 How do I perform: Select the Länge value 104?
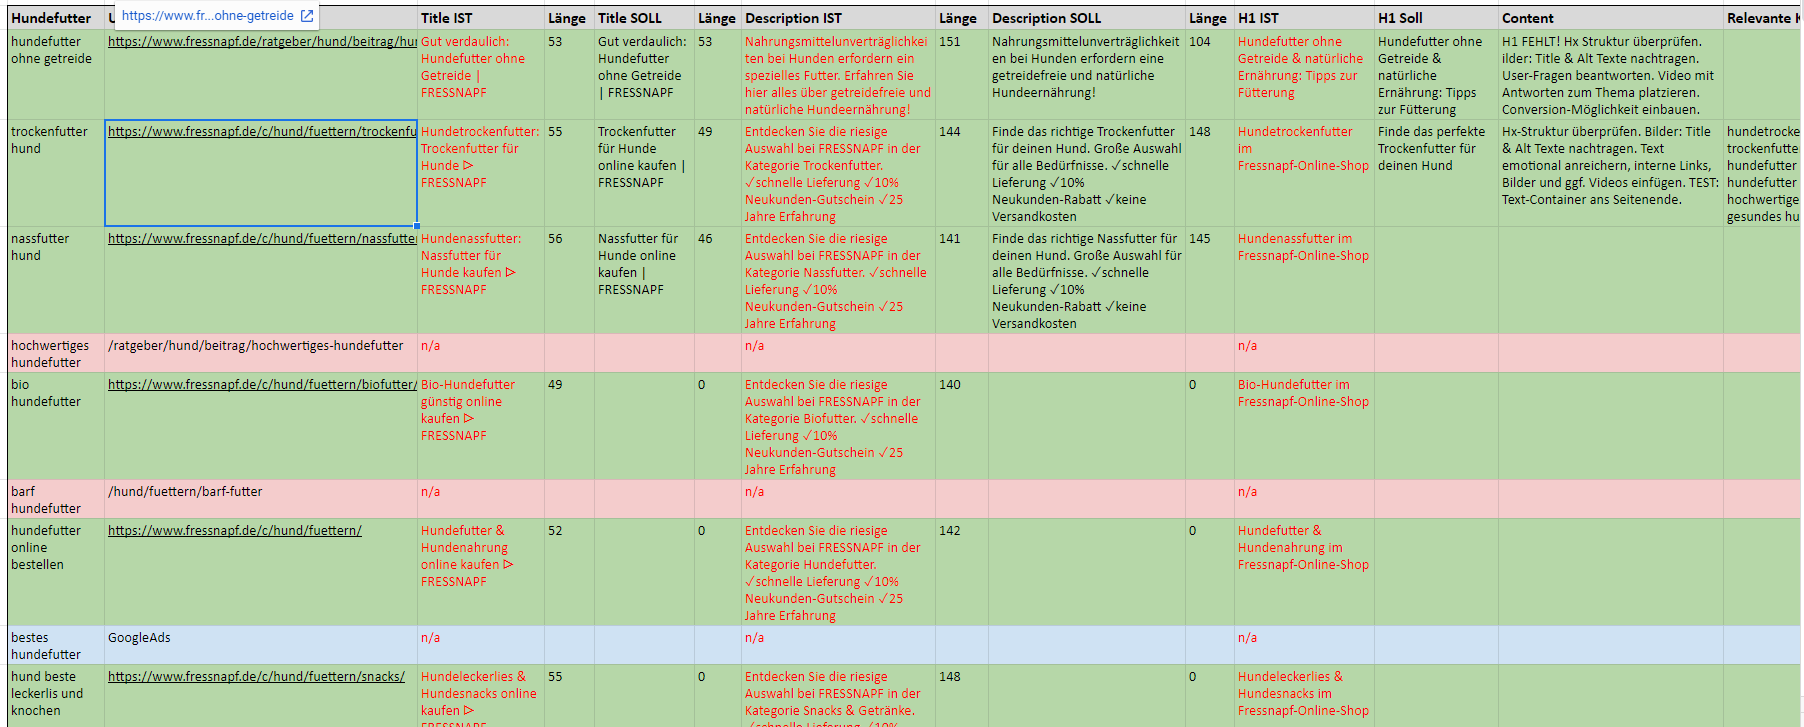pos(1210,75)
